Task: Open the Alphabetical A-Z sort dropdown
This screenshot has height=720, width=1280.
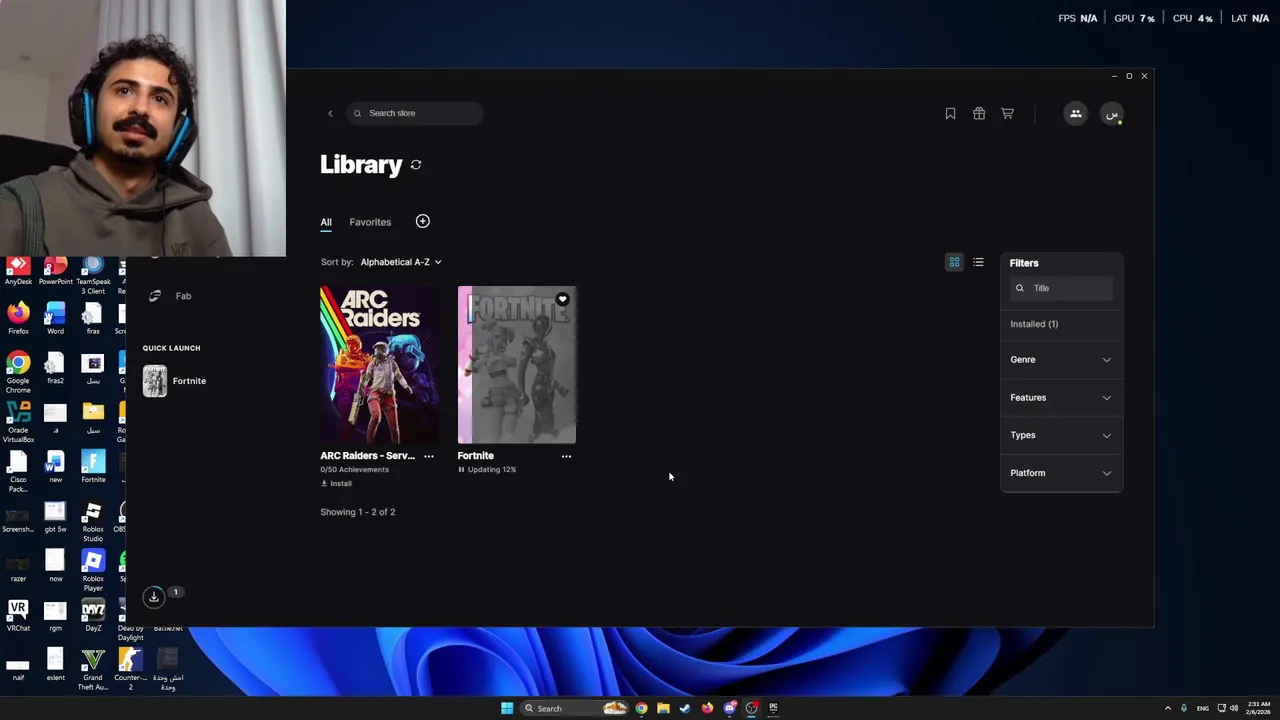Action: [400, 262]
